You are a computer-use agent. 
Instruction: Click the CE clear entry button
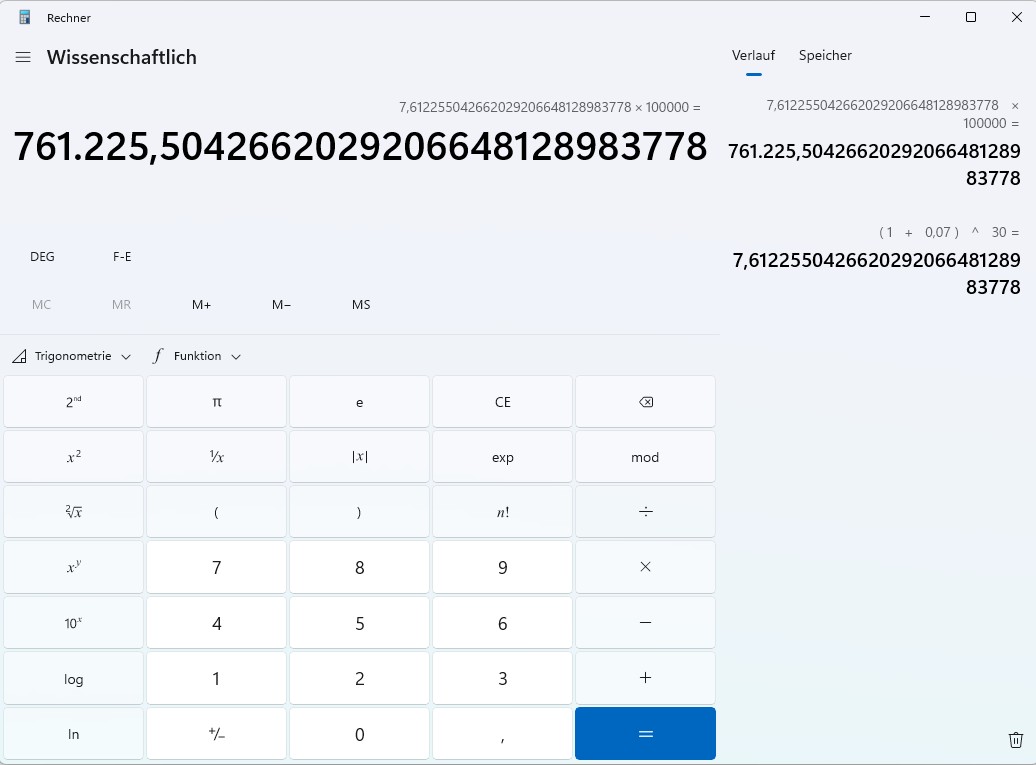click(x=502, y=402)
